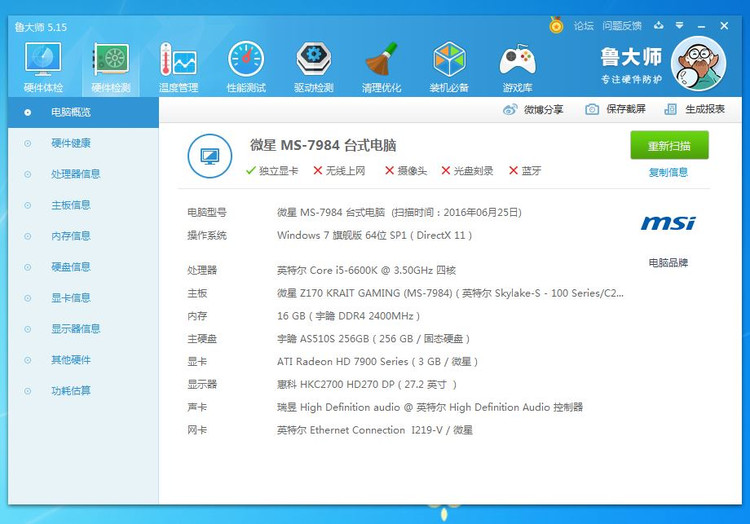Viewport: 750px width, 524px height.
Task: Open 驱动检测 driver detection icon
Action: click(314, 67)
